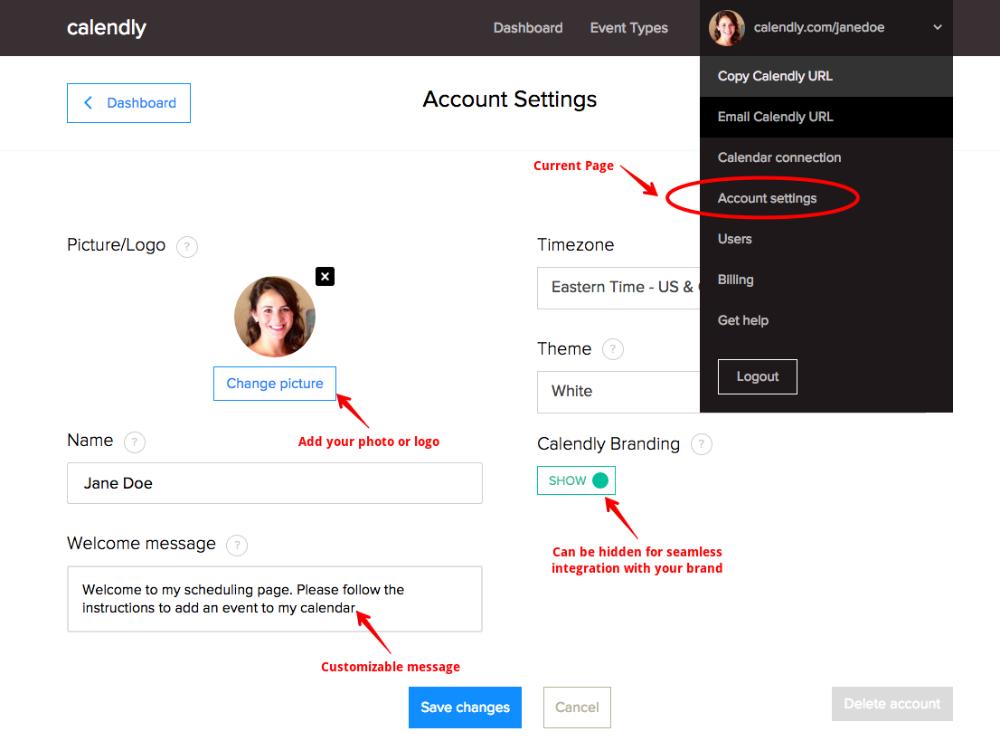Screen dimensions: 1000x741
Task: Open help icon beside Theme label
Action: (613, 349)
